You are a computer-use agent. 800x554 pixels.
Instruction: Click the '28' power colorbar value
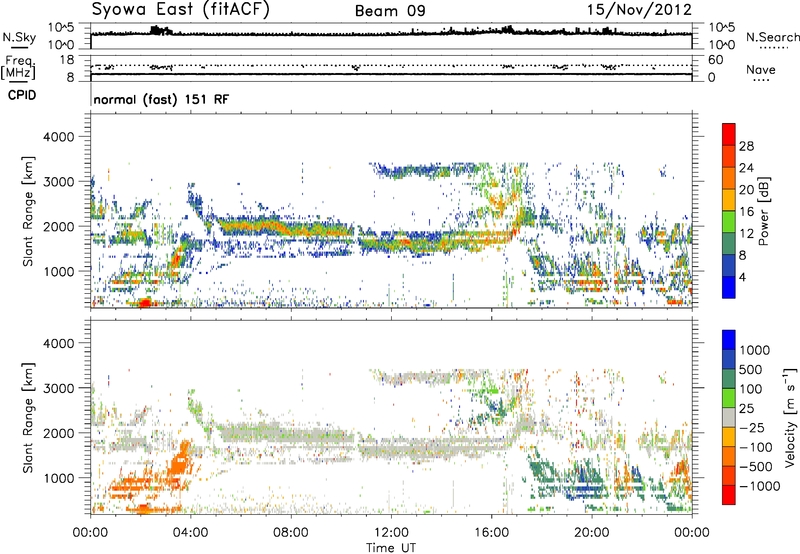746,146
